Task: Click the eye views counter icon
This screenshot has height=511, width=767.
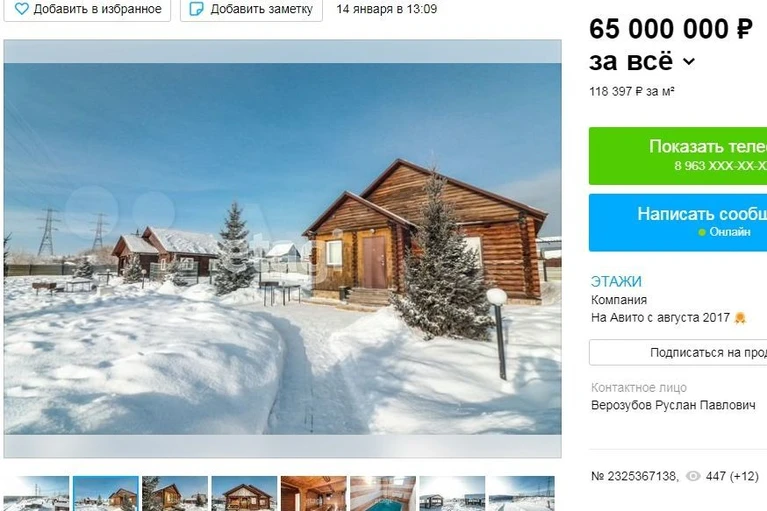Action: (693, 476)
